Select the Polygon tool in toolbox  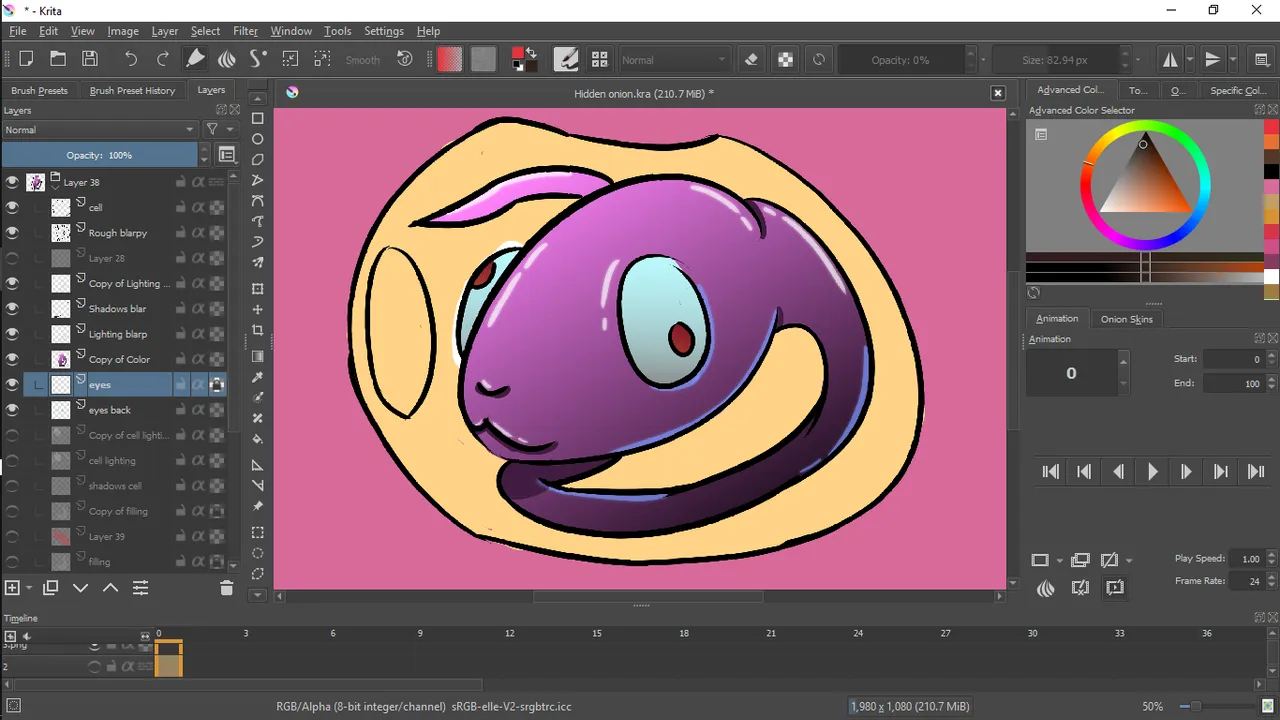point(257,160)
